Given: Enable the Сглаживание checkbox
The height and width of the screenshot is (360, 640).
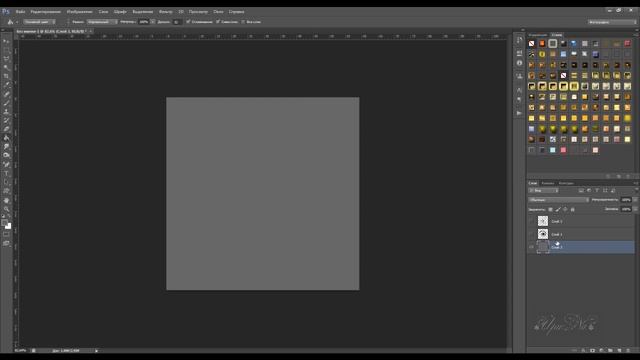Looking at the screenshot, I should [188, 22].
